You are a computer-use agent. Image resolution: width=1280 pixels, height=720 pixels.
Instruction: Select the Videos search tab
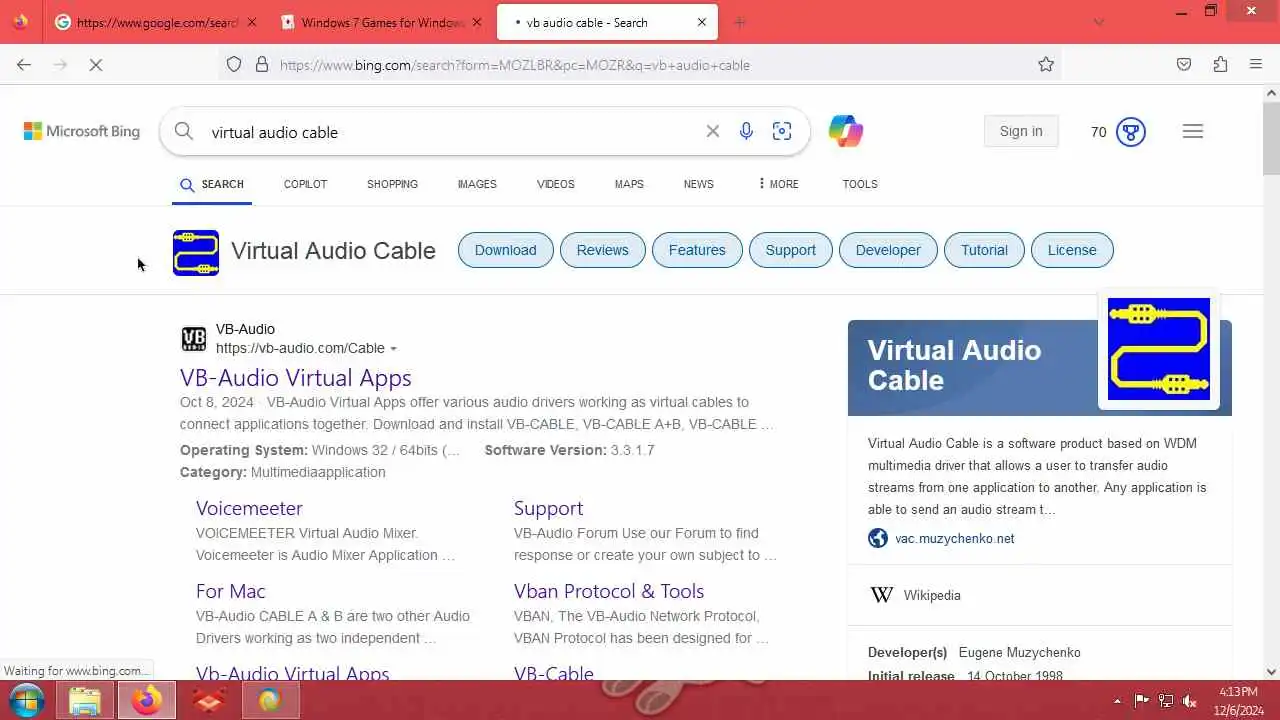[x=555, y=184]
